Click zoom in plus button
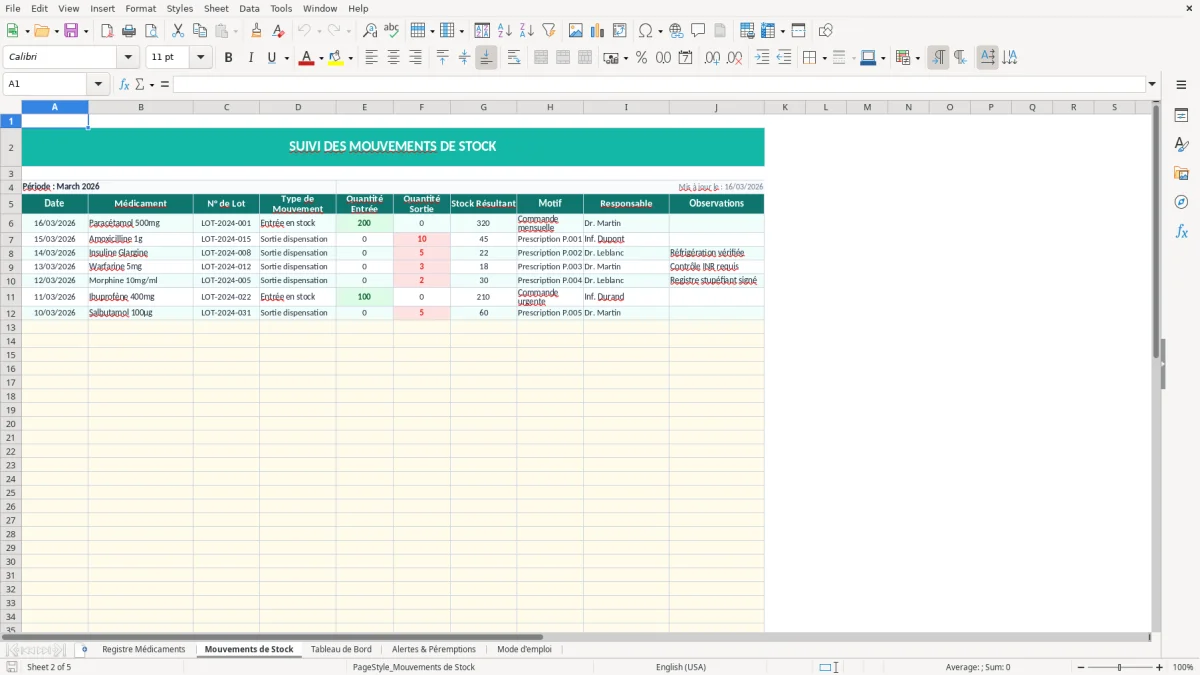Viewport: 1200px width, 675px height. click(1159, 667)
